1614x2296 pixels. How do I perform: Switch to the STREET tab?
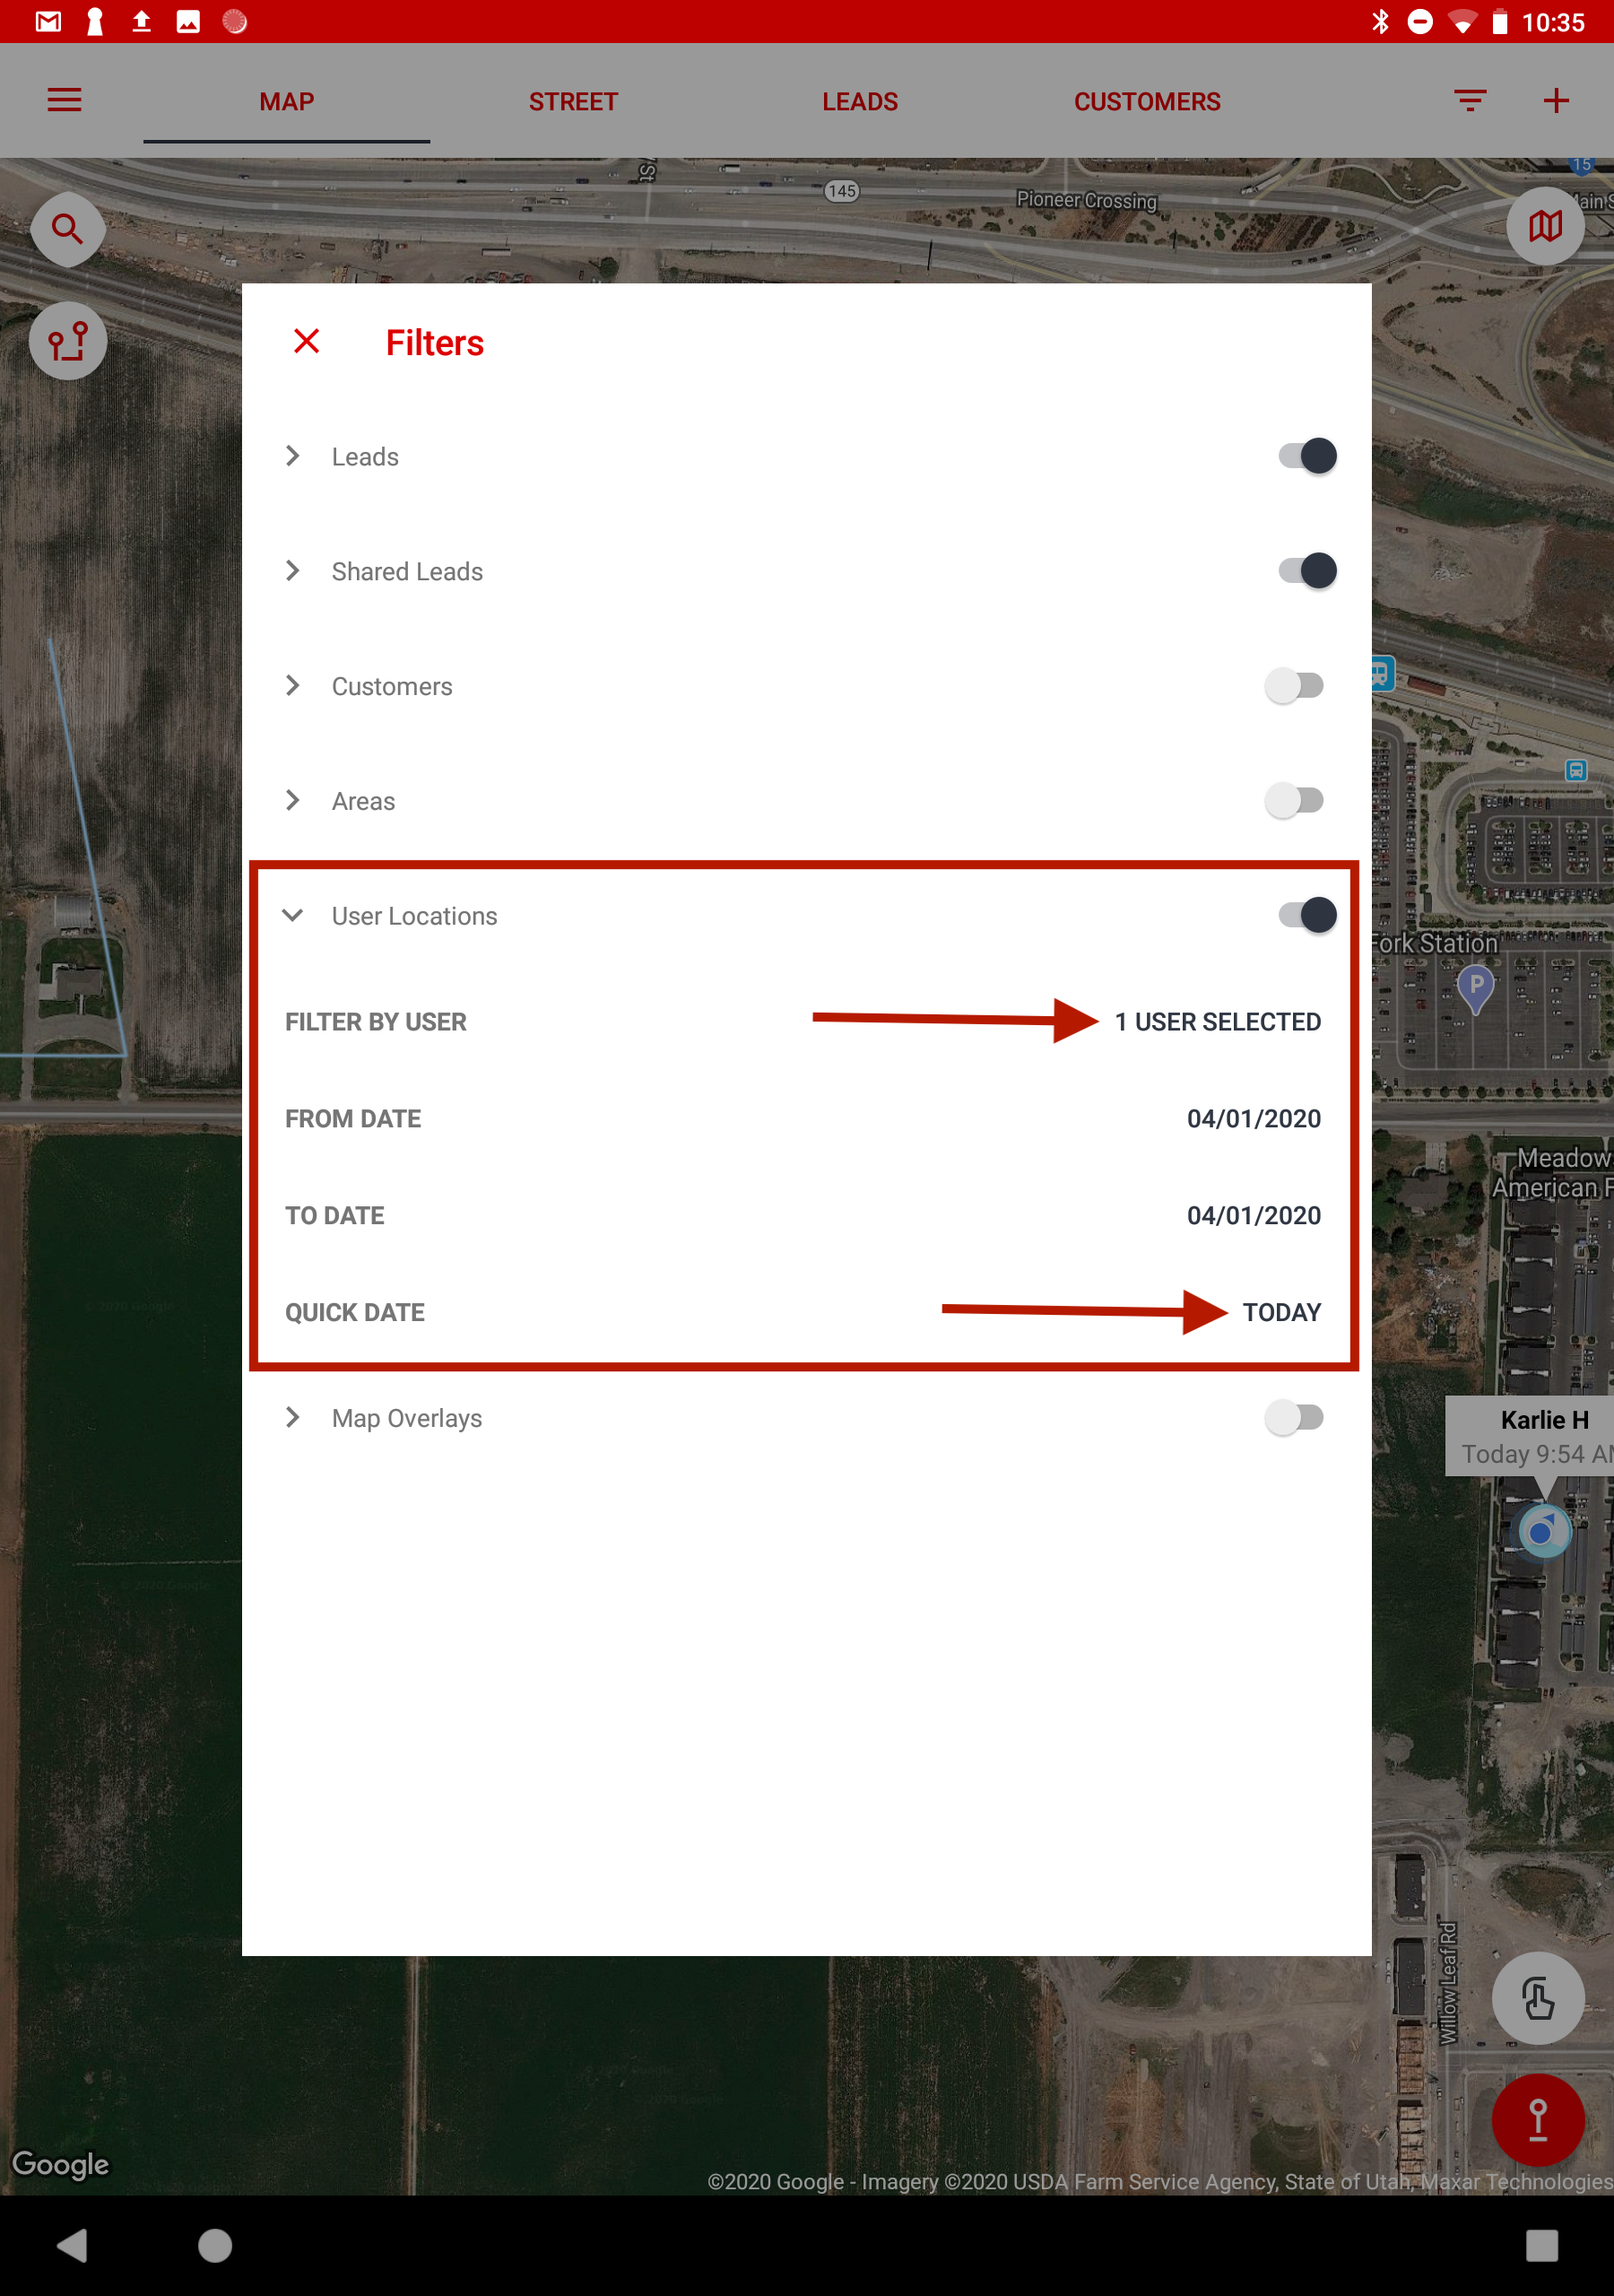[573, 101]
